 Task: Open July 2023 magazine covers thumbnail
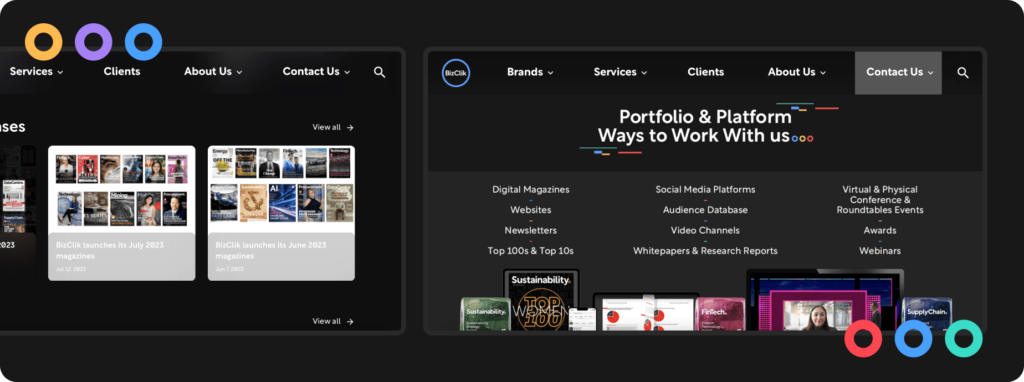click(121, 189)
